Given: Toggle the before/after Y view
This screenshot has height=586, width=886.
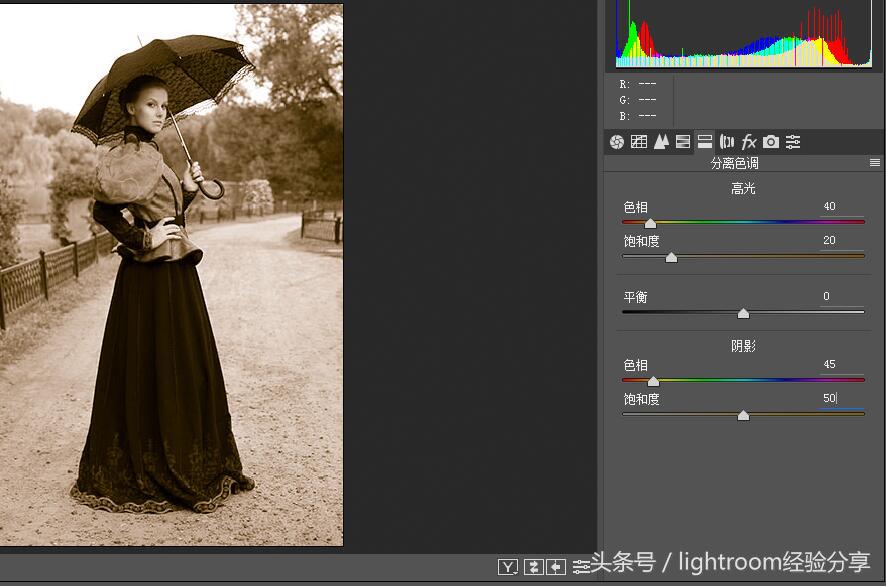Looking at the screenshot, I should [507, 567].
